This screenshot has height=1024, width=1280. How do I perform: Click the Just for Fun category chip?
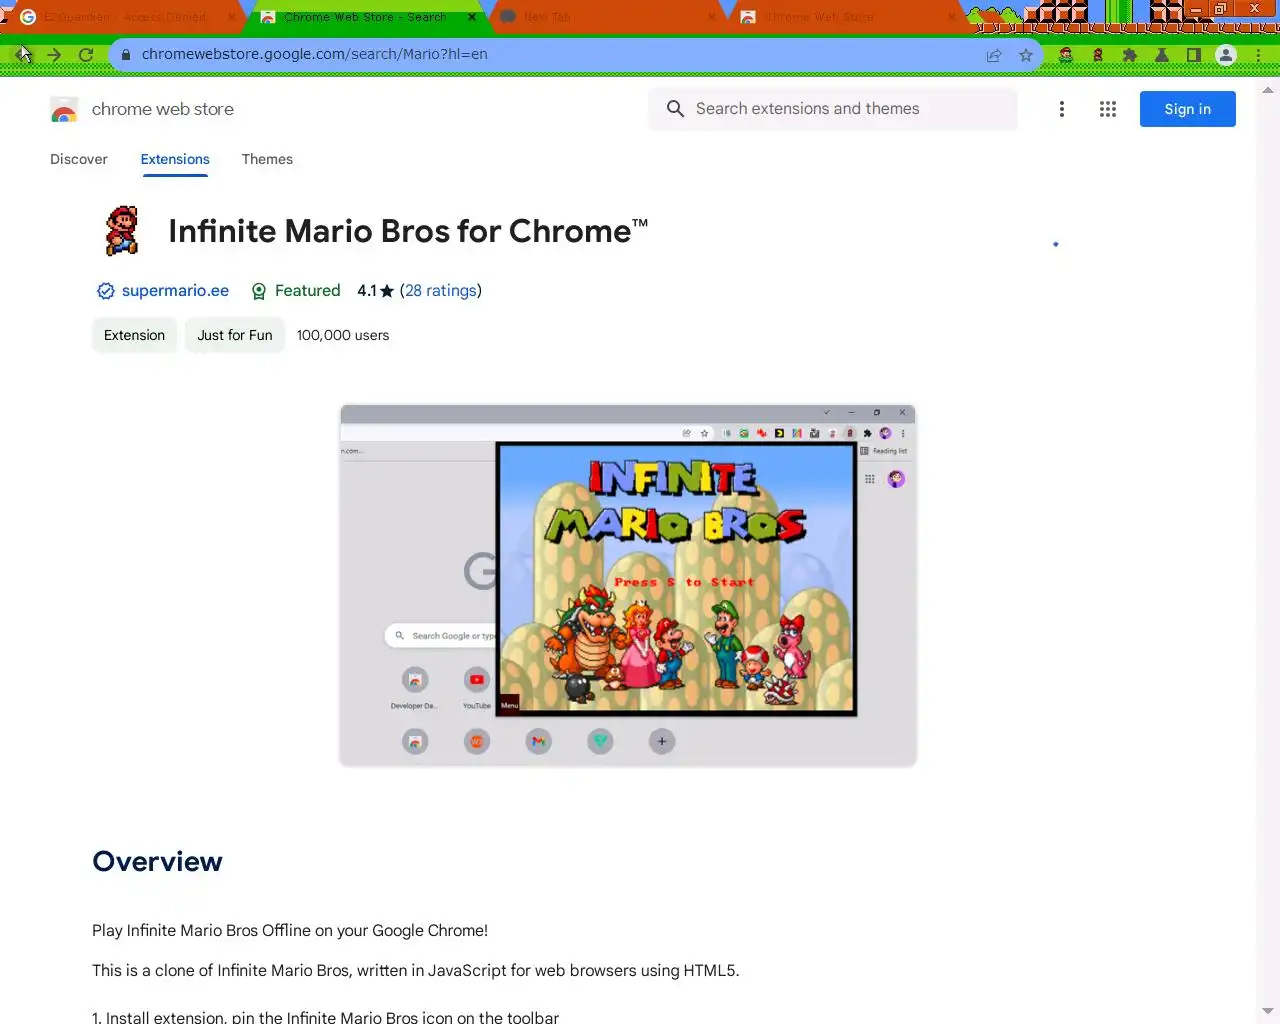[x=235, y=335]
